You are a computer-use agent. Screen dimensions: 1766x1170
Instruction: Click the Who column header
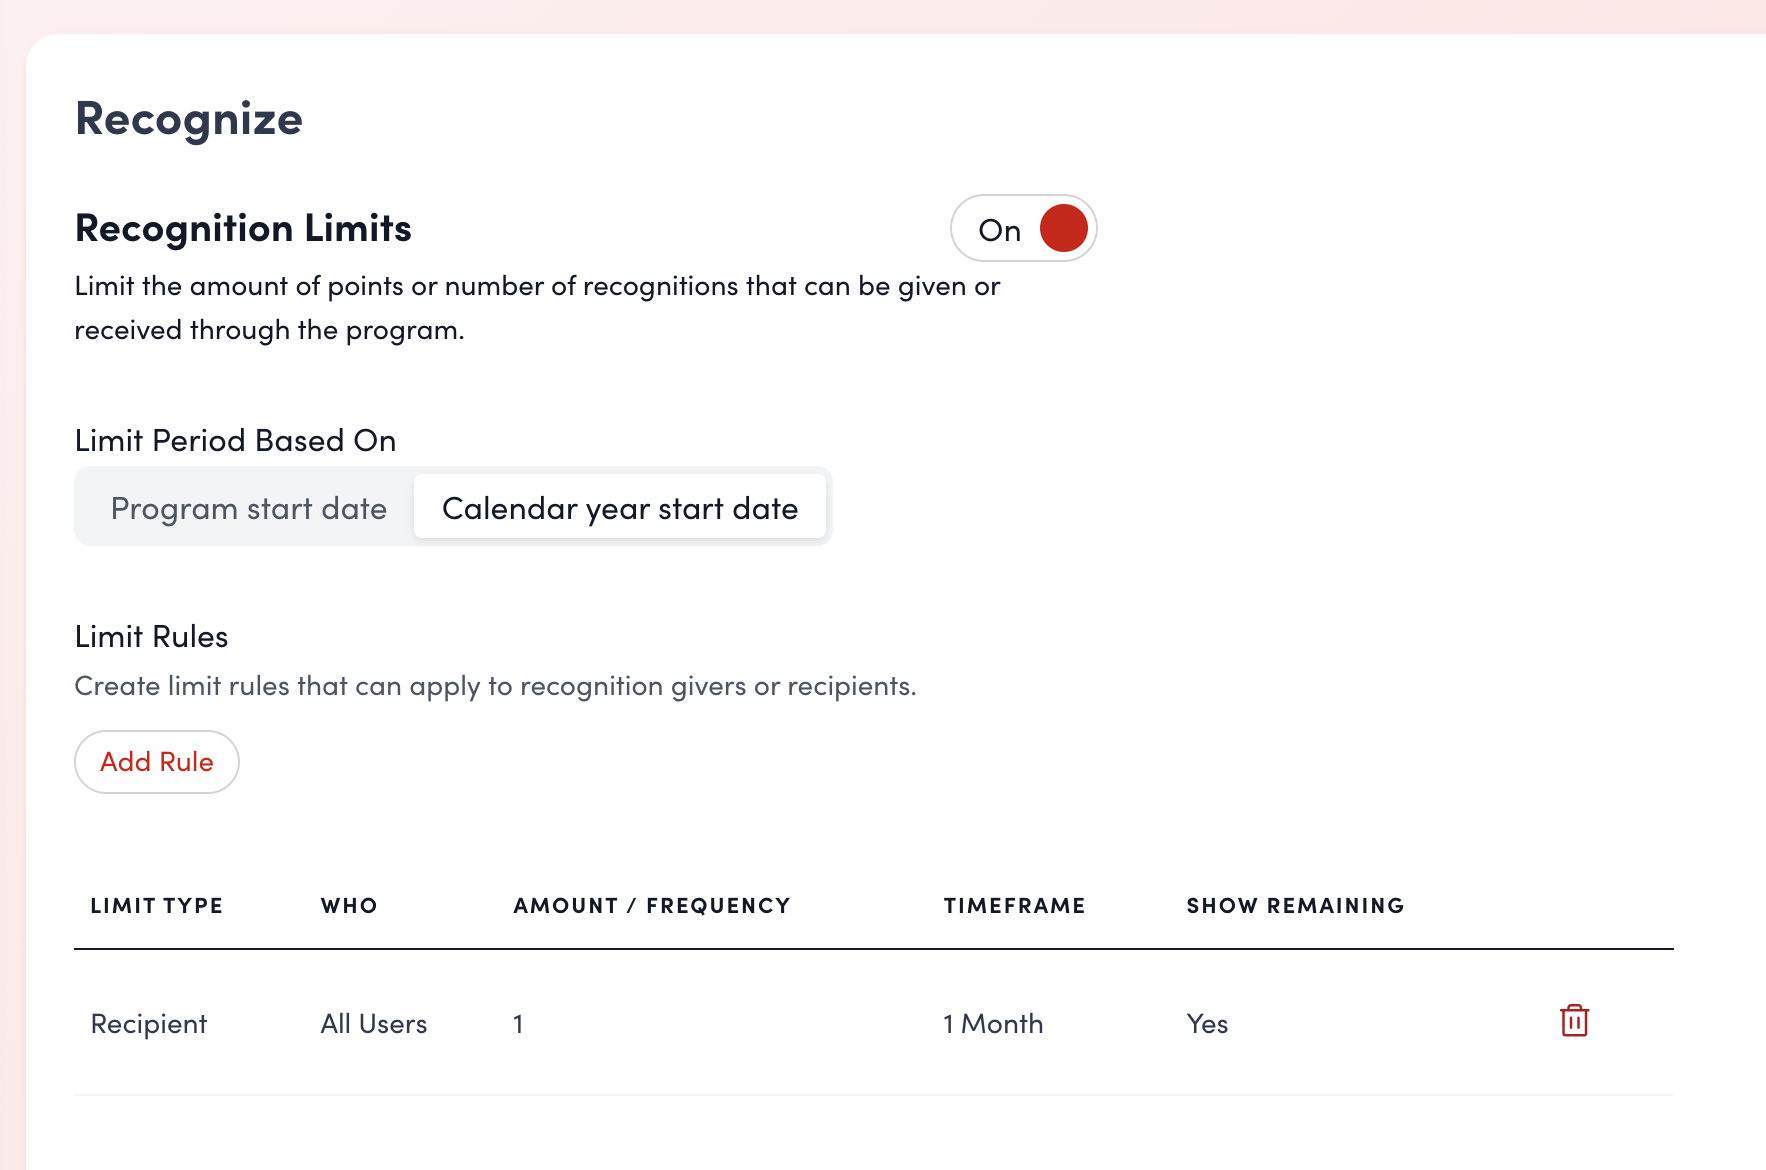pos(349,906)
